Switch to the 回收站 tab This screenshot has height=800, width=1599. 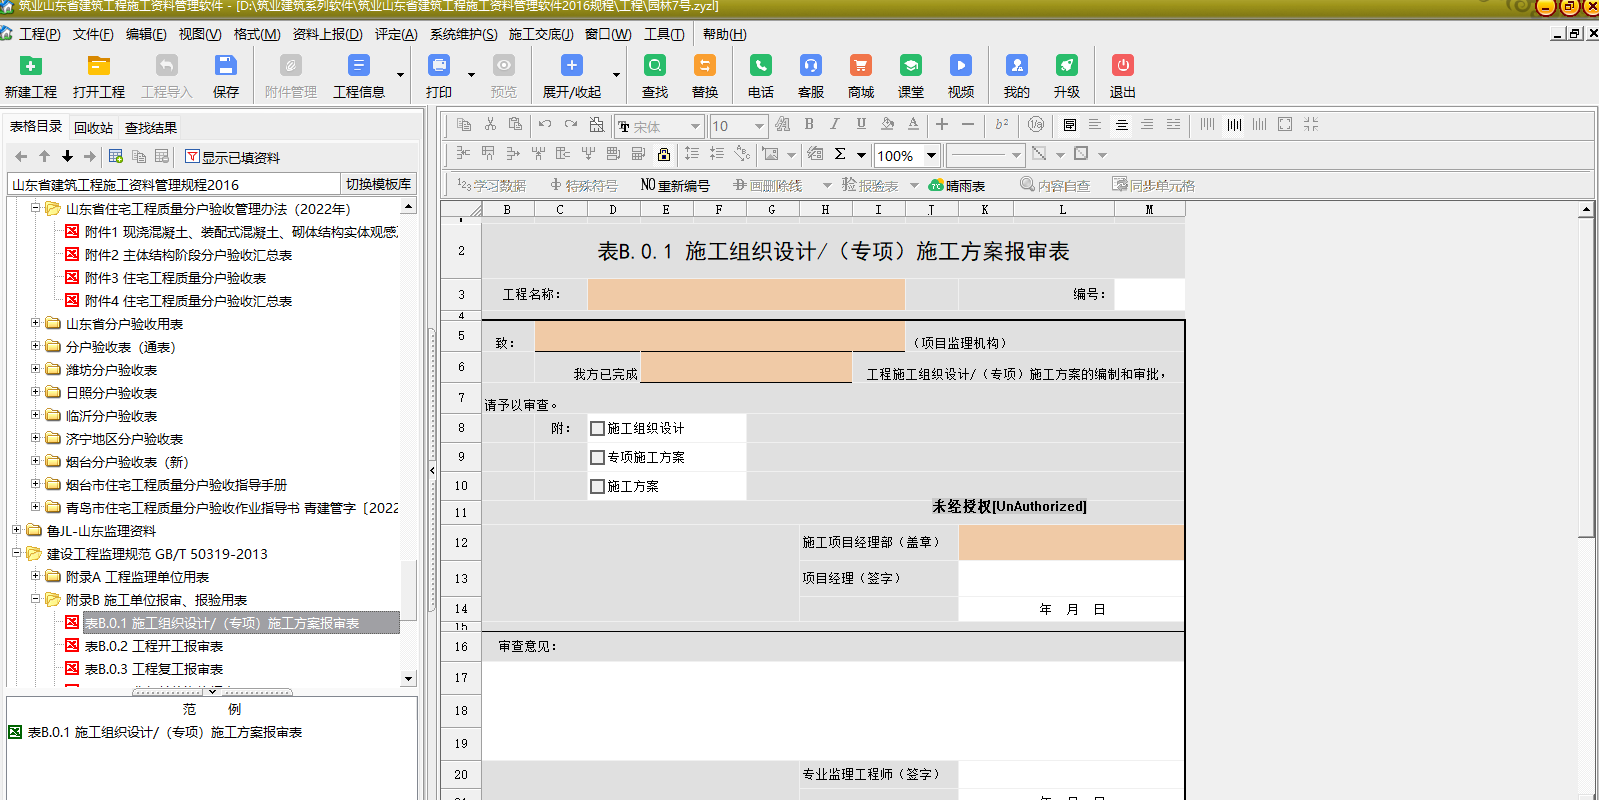point(93,128)
